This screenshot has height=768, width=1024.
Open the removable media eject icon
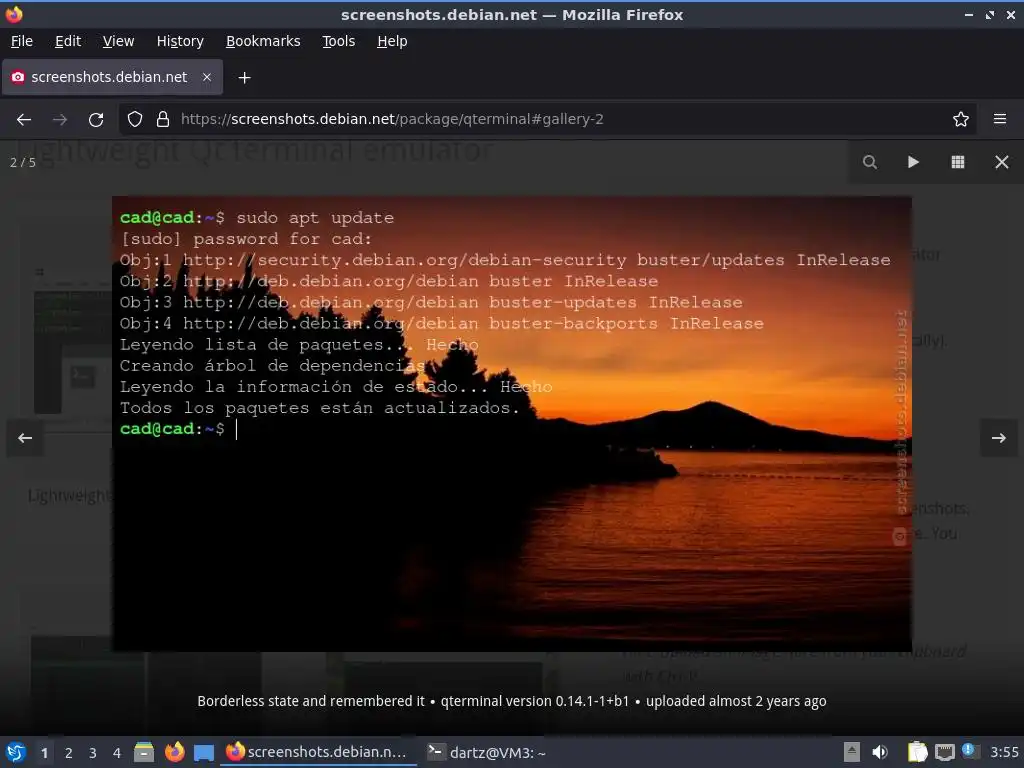[852, 752]
